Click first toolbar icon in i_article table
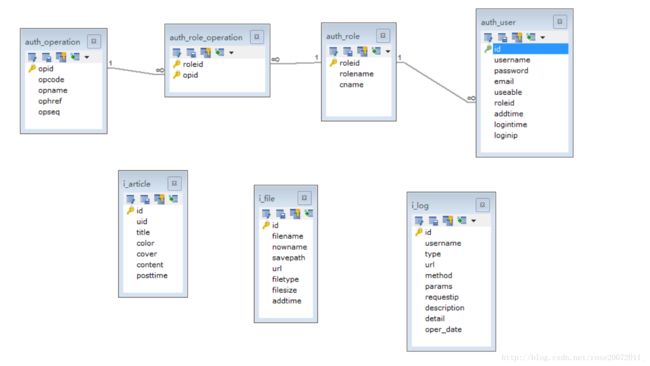Screen dimensions: 650x366 click(131, 199)
